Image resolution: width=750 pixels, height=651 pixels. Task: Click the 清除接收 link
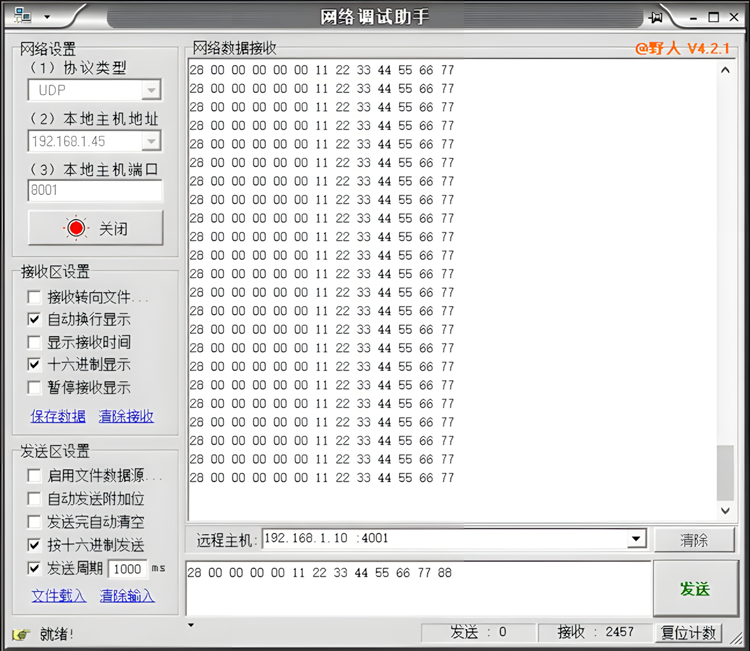pyautogui.click(x=126, y=416)
